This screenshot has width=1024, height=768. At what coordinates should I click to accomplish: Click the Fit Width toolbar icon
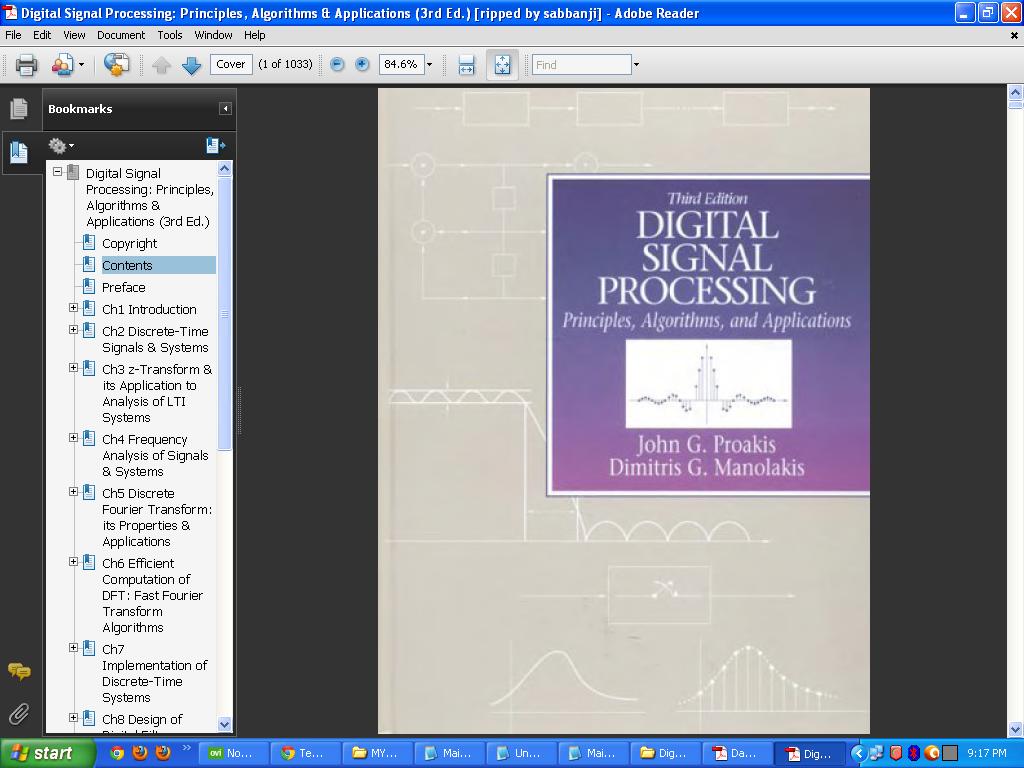pos(467,63)
